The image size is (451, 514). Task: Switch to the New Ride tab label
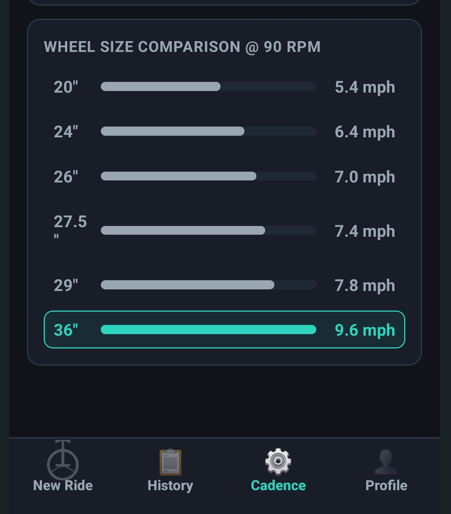click(63, 486)
